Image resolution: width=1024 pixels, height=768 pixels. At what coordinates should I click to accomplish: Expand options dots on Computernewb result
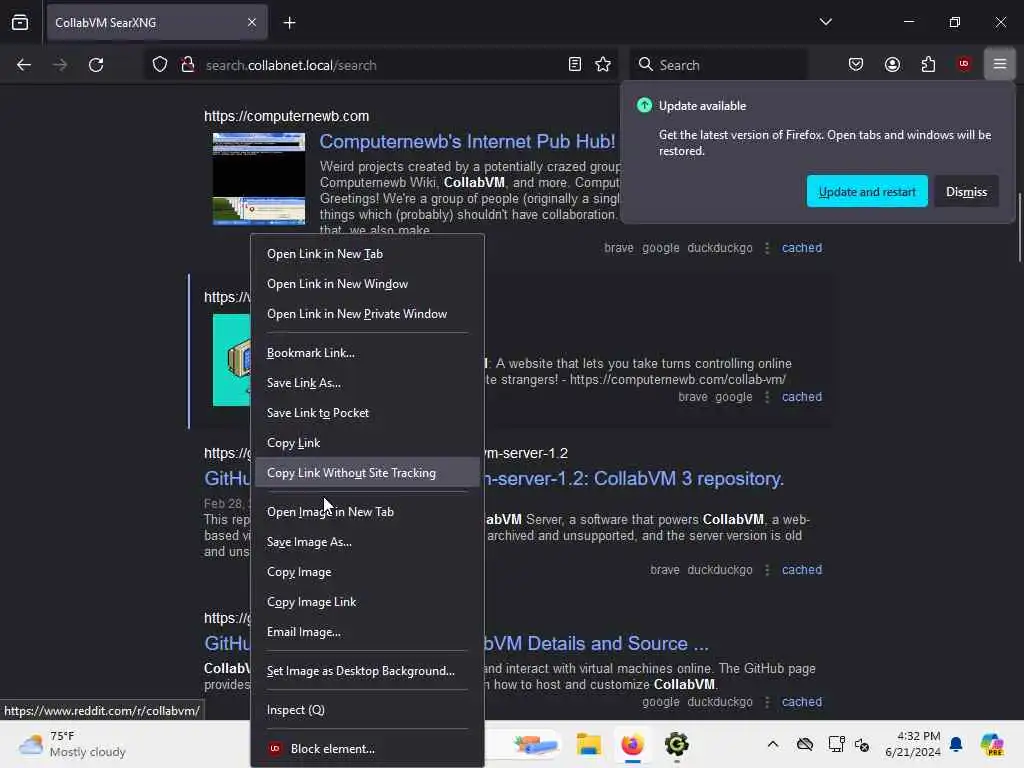767,248
